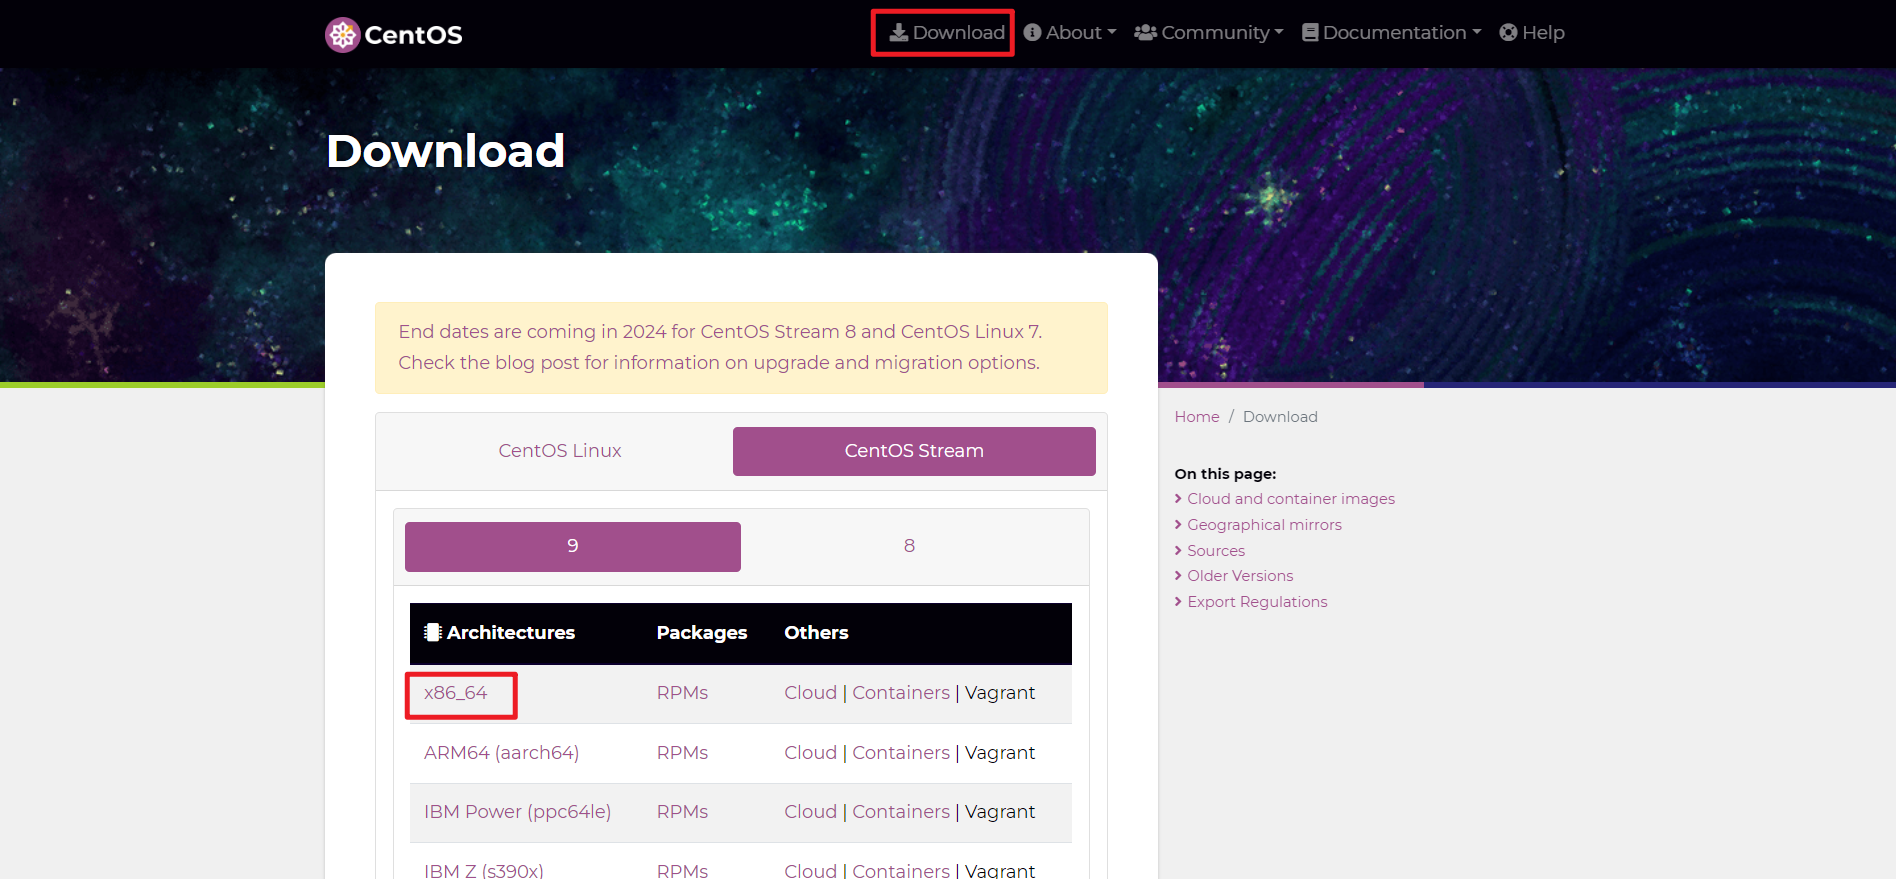Open RPMs link in IBM Power row

point(682,812)
